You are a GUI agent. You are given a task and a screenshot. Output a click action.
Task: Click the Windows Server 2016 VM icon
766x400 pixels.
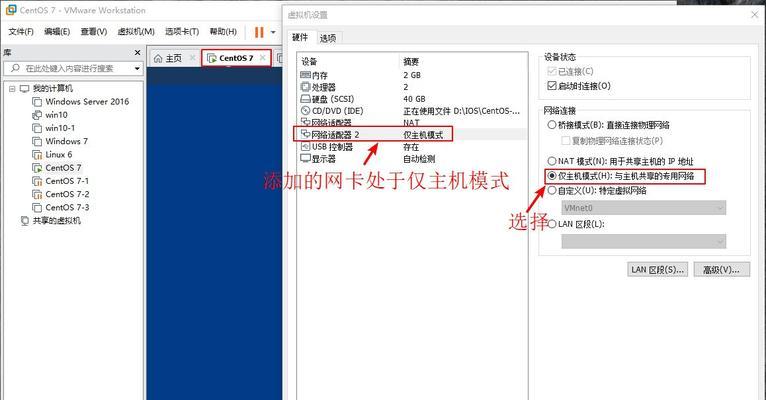(37, 102)
